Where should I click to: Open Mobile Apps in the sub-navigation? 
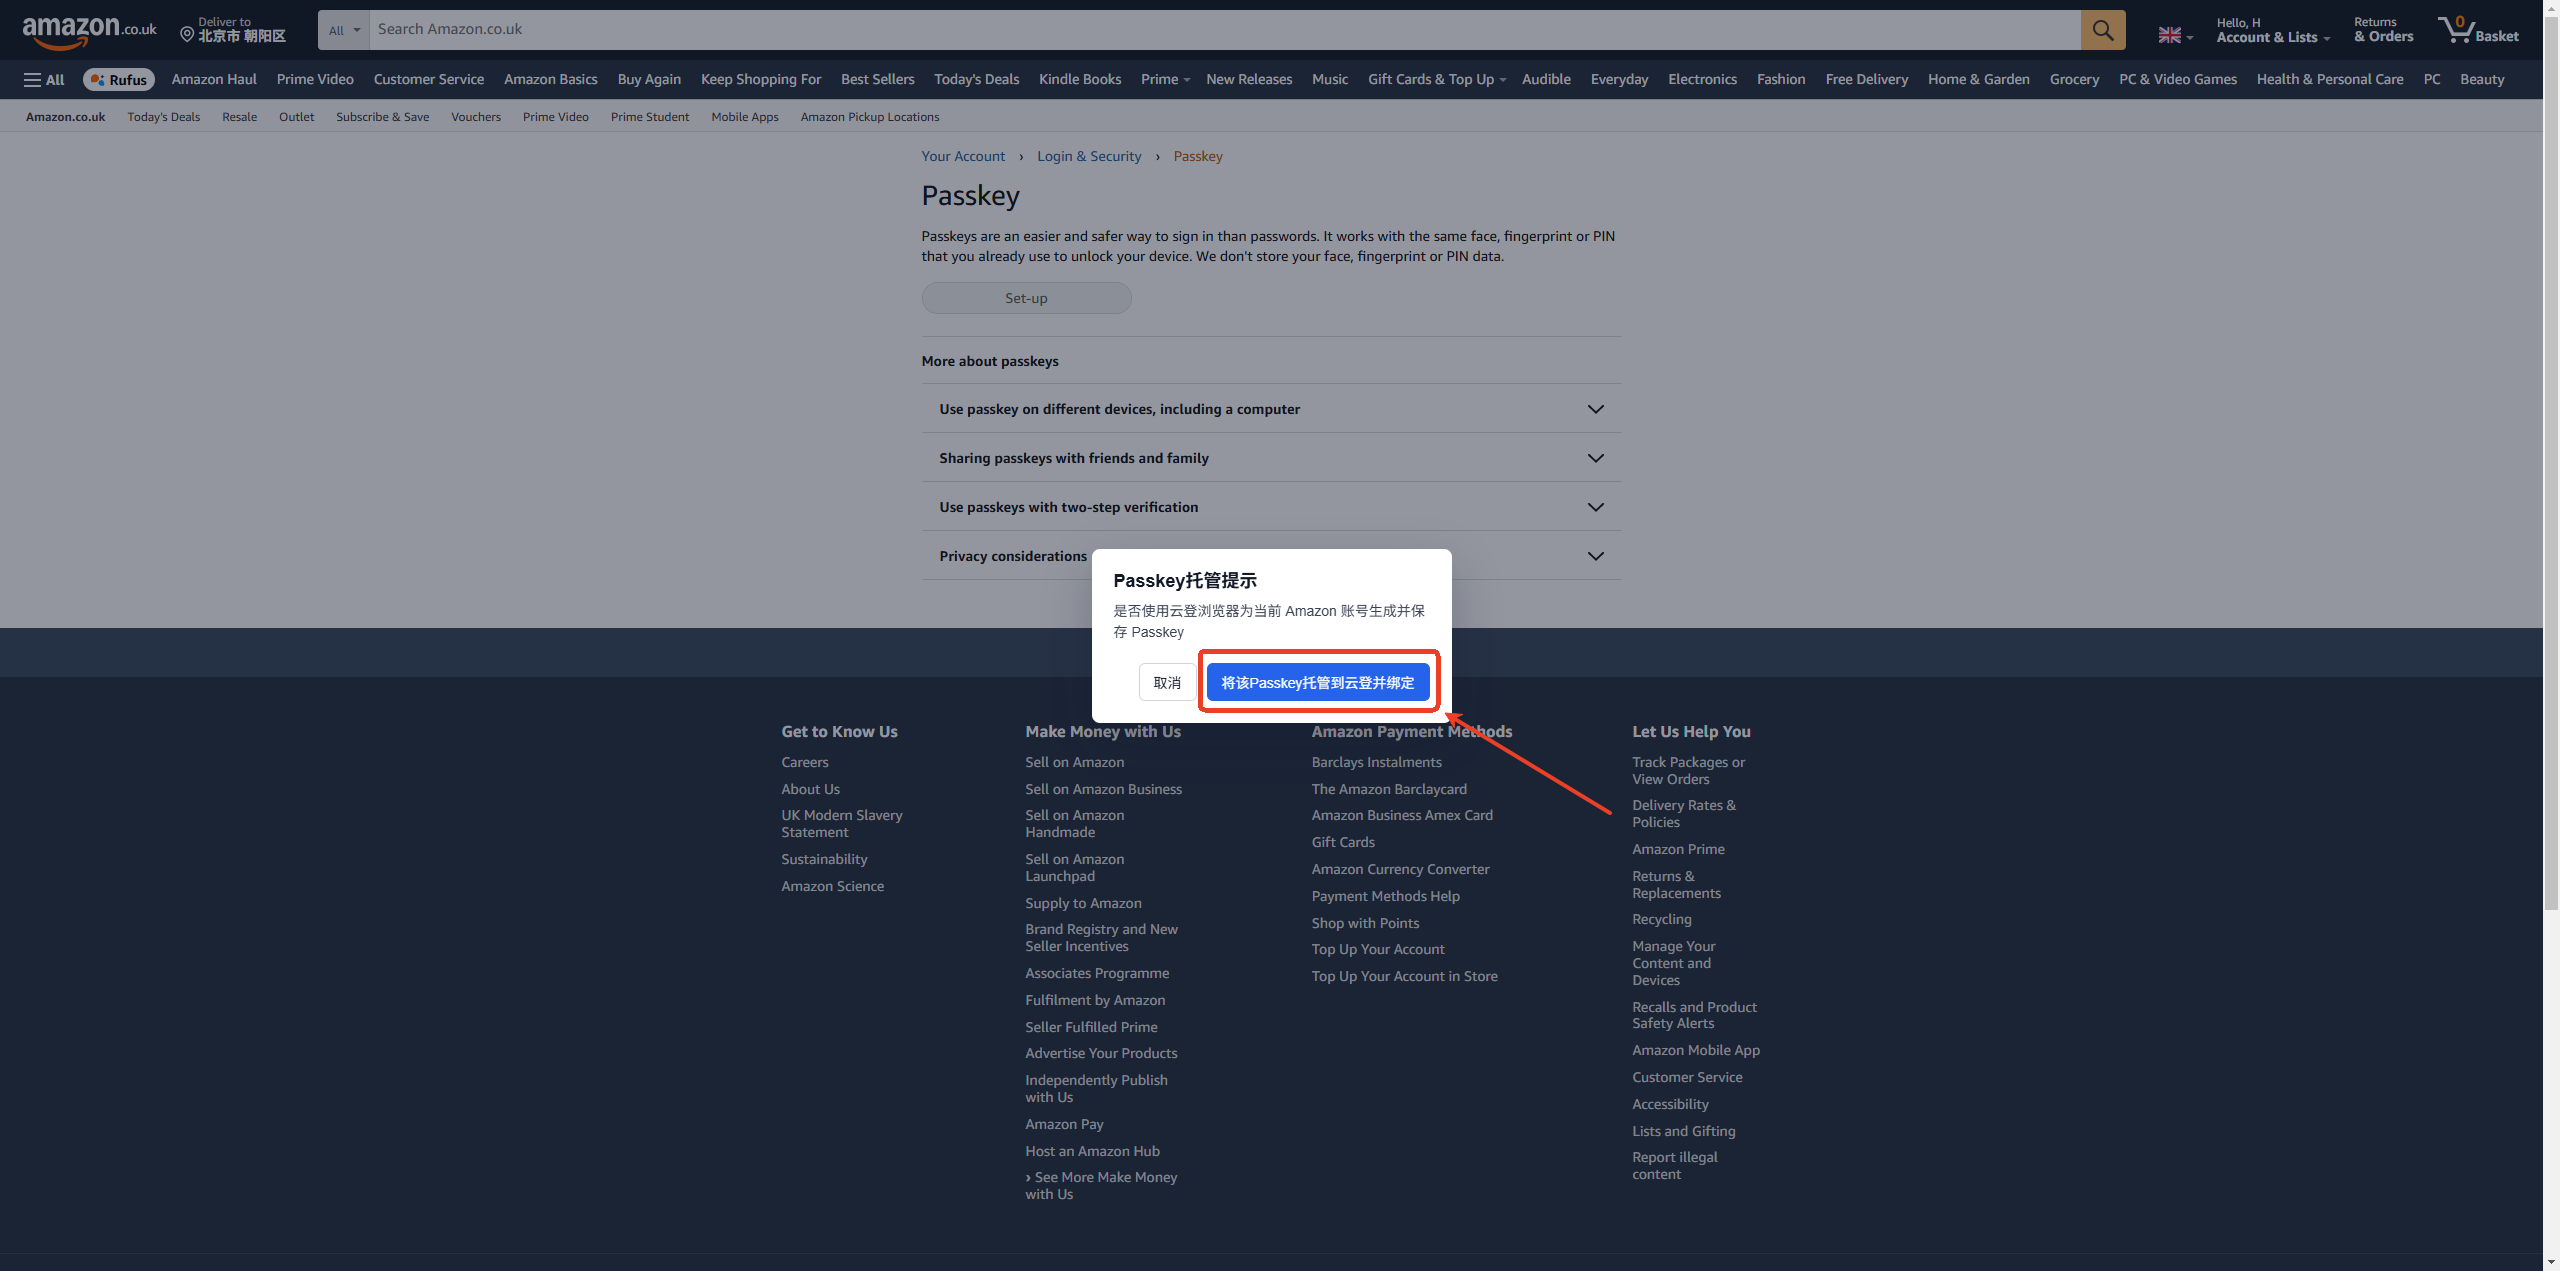click(x=744, y=117)
